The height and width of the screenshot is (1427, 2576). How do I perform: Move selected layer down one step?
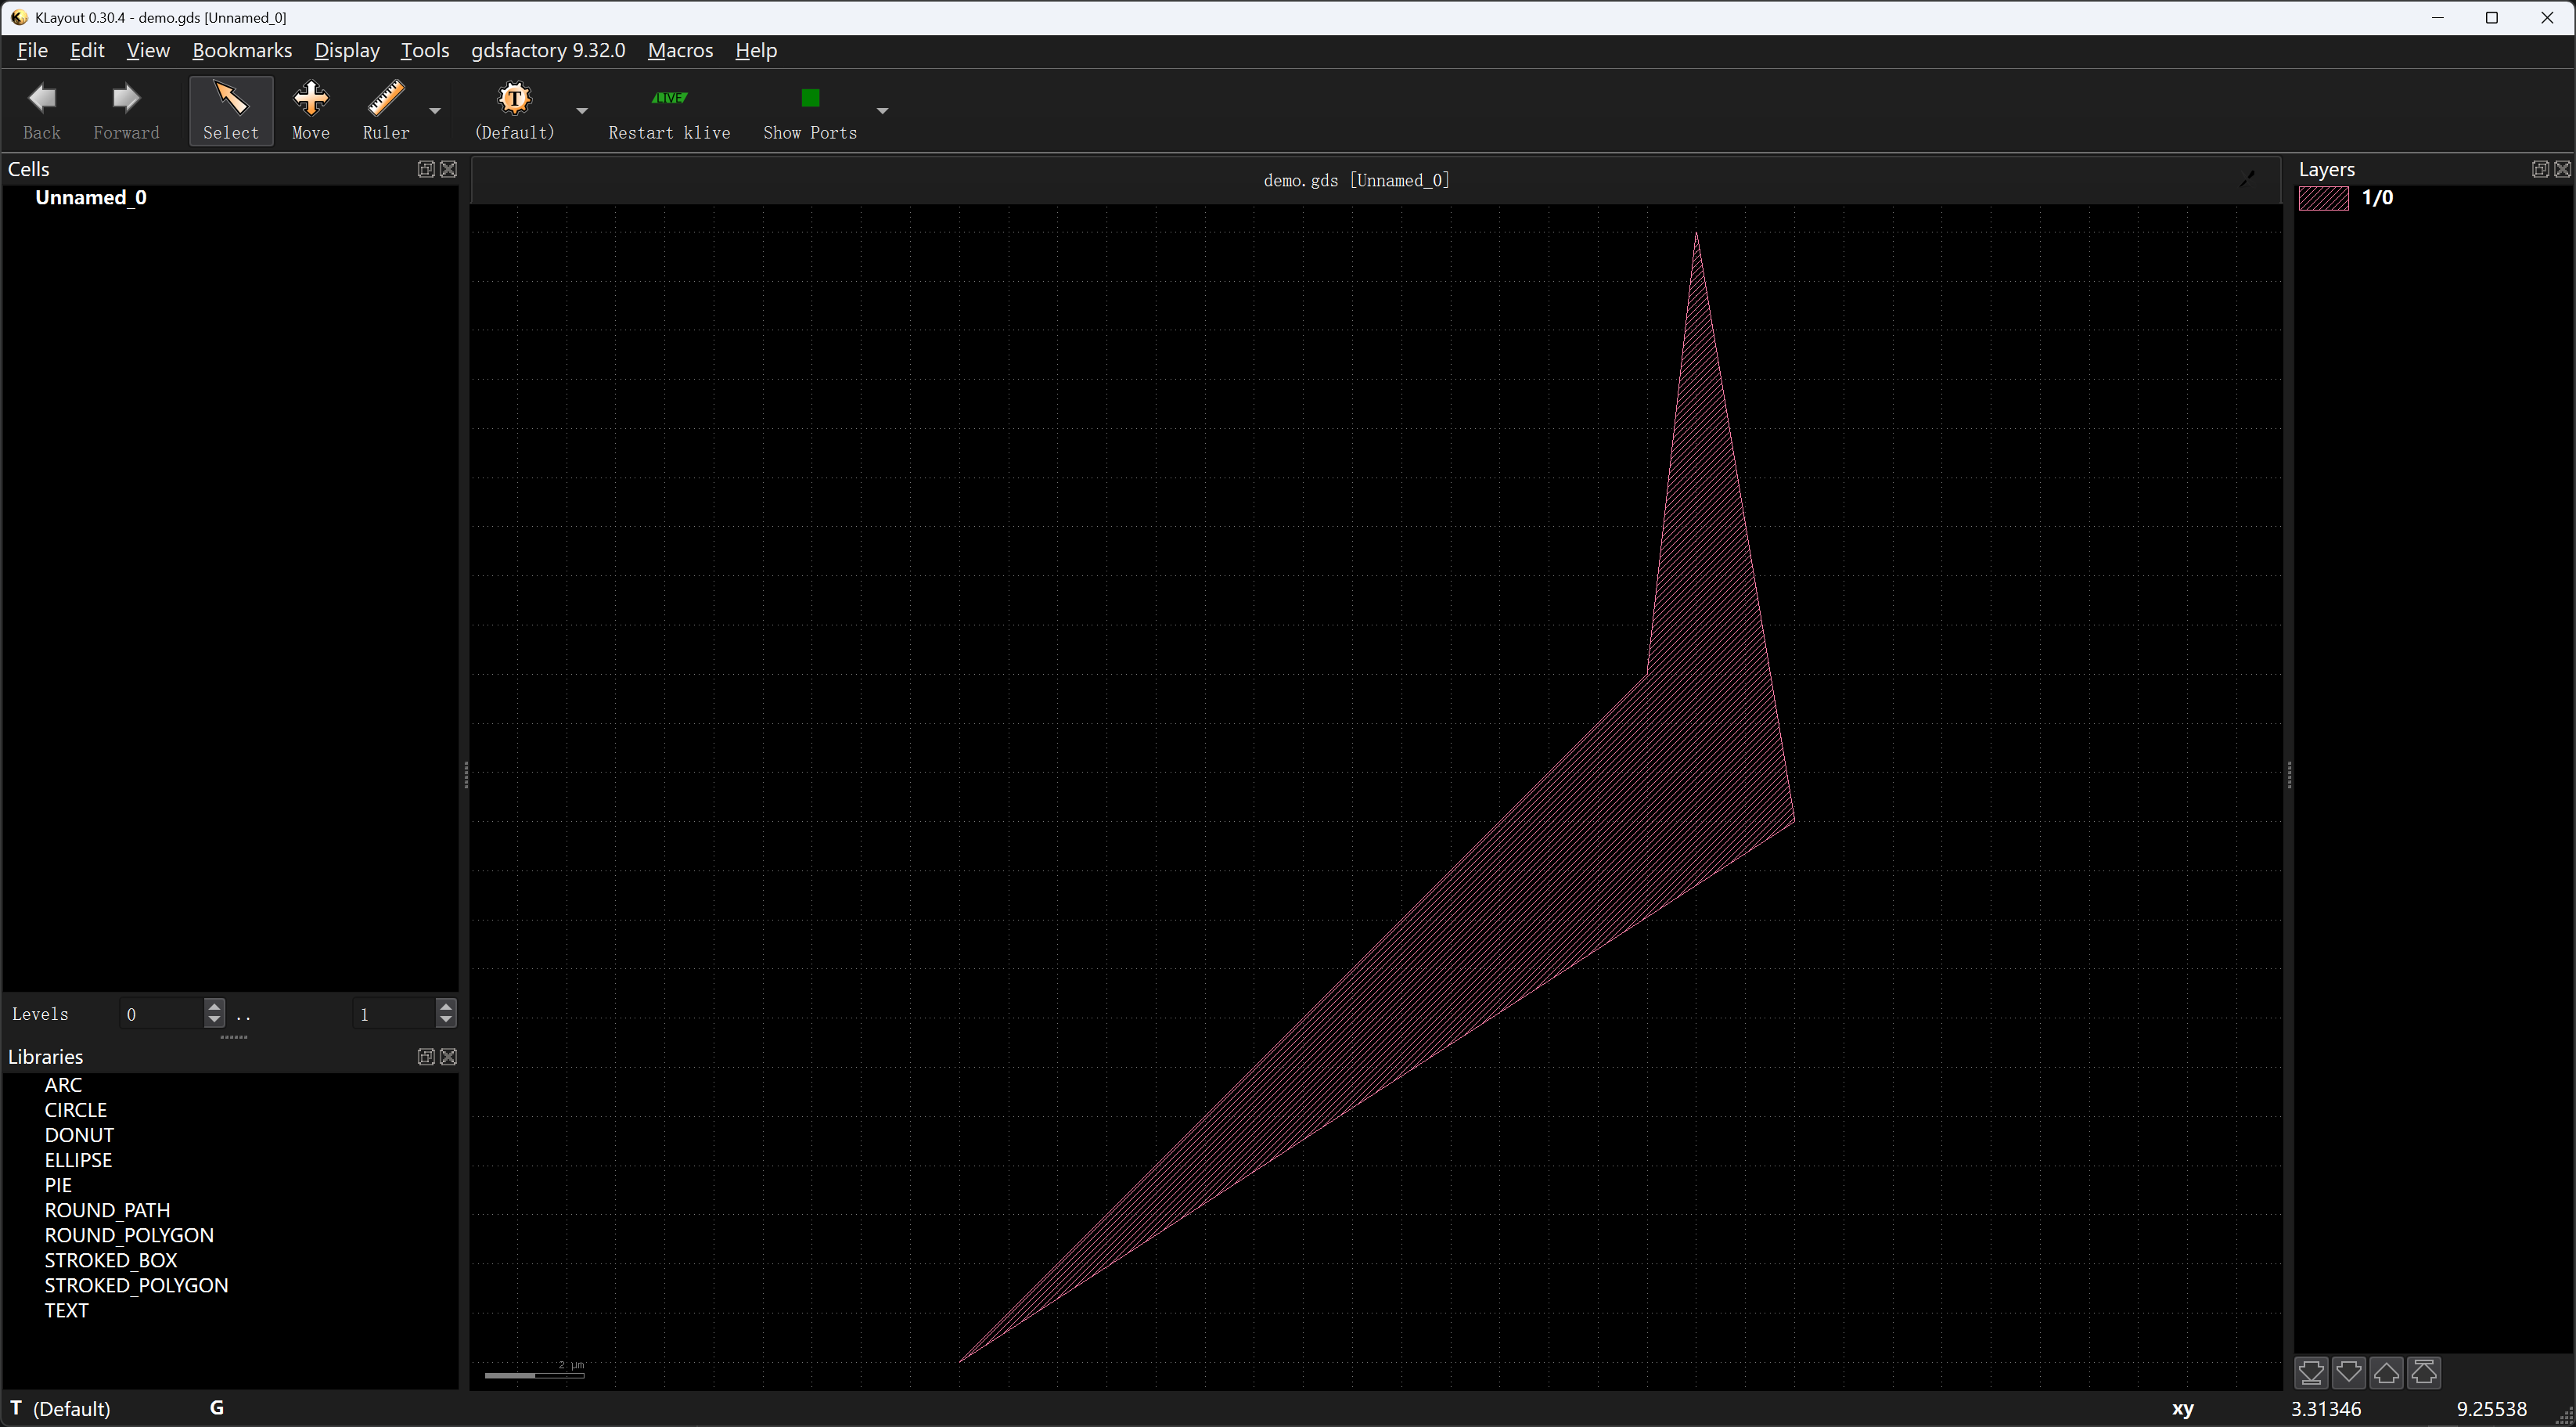point(2348,1372)
